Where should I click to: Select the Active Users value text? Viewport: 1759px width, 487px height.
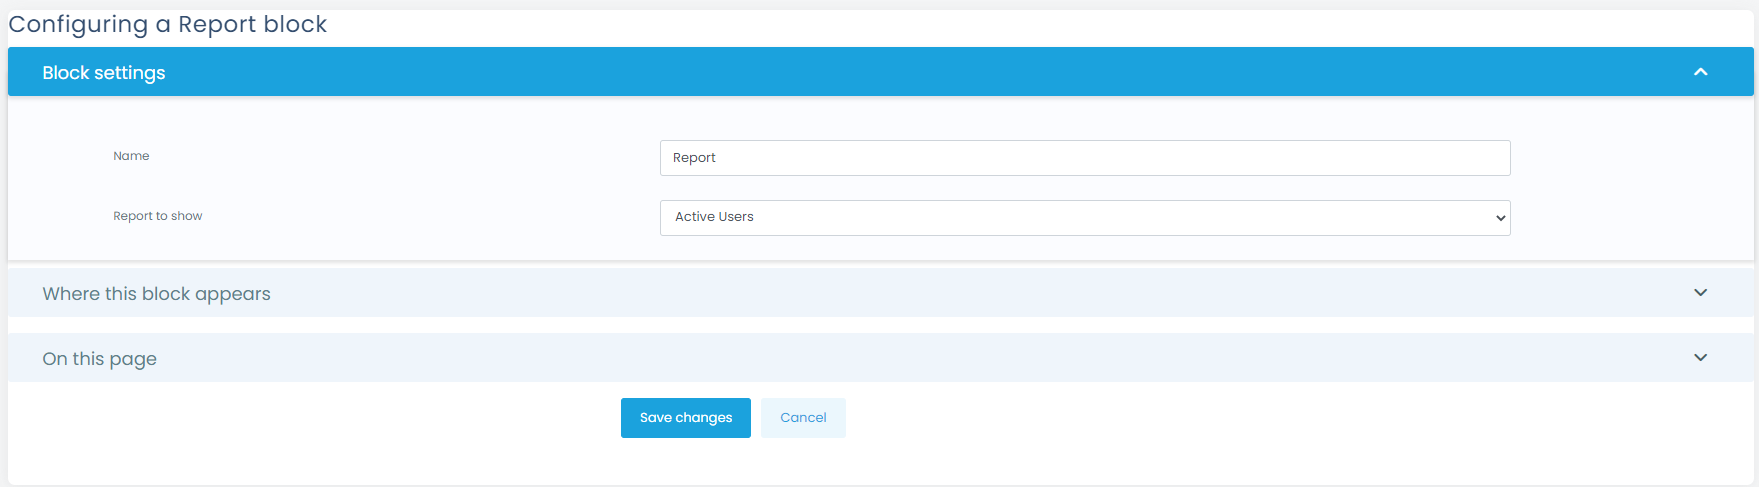pyautogui.click(x=714, y=217)
